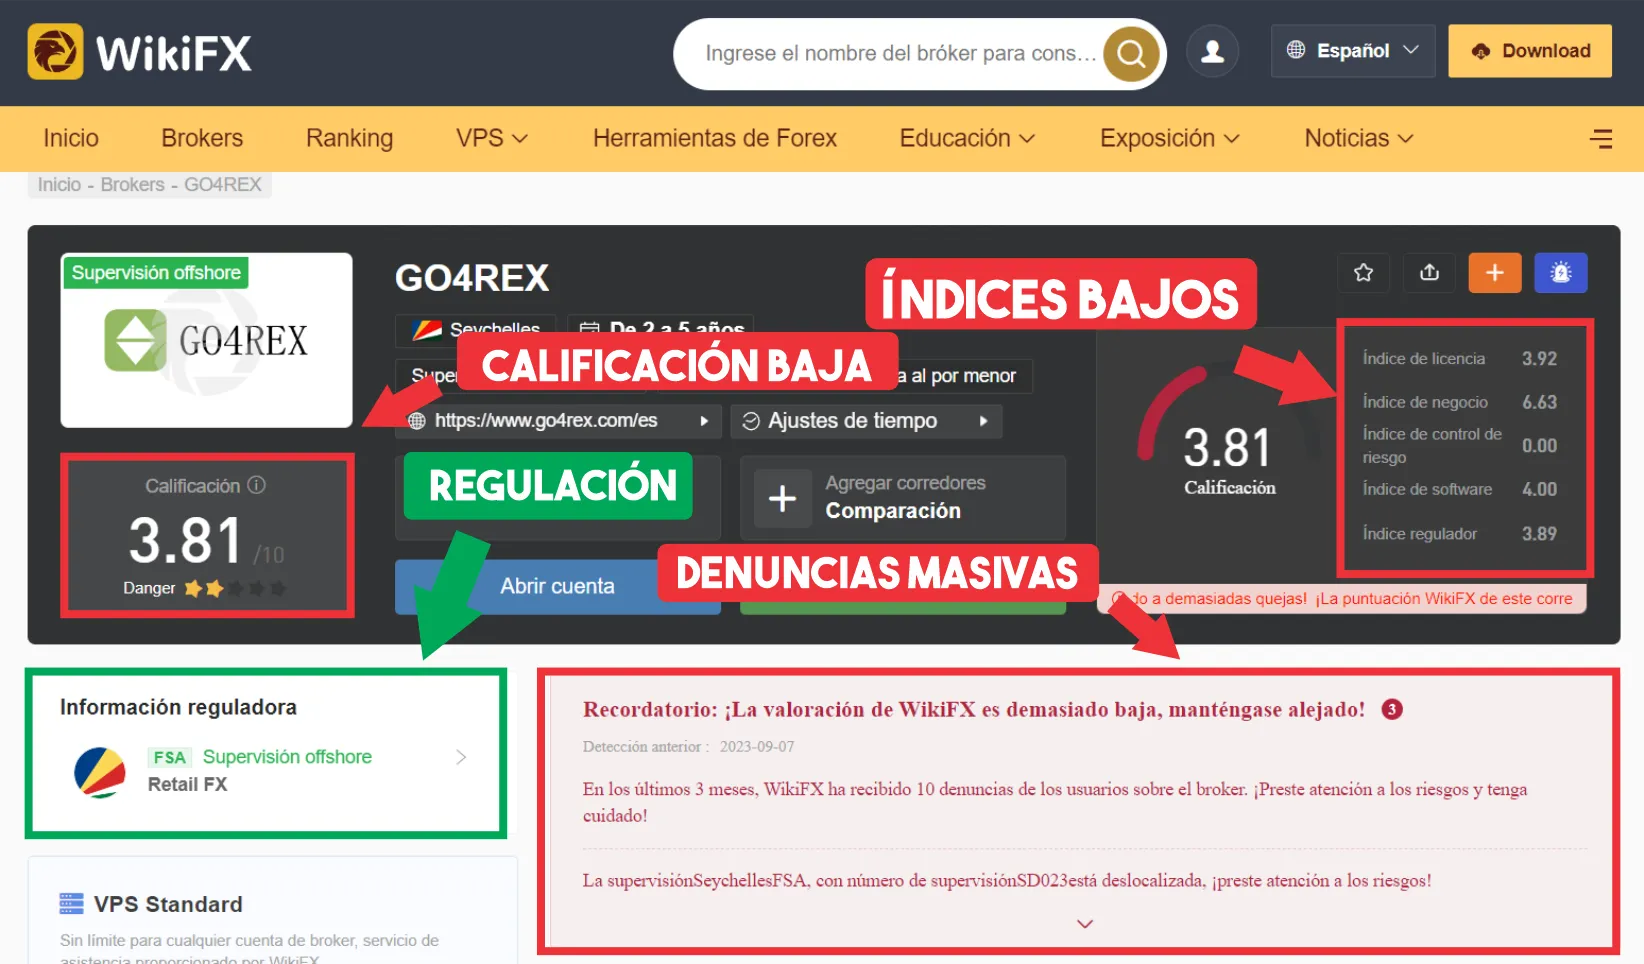1644x964 pixels.
Task: Click the Detección anterior 2023-09-07 text
Action: [689, 746]
